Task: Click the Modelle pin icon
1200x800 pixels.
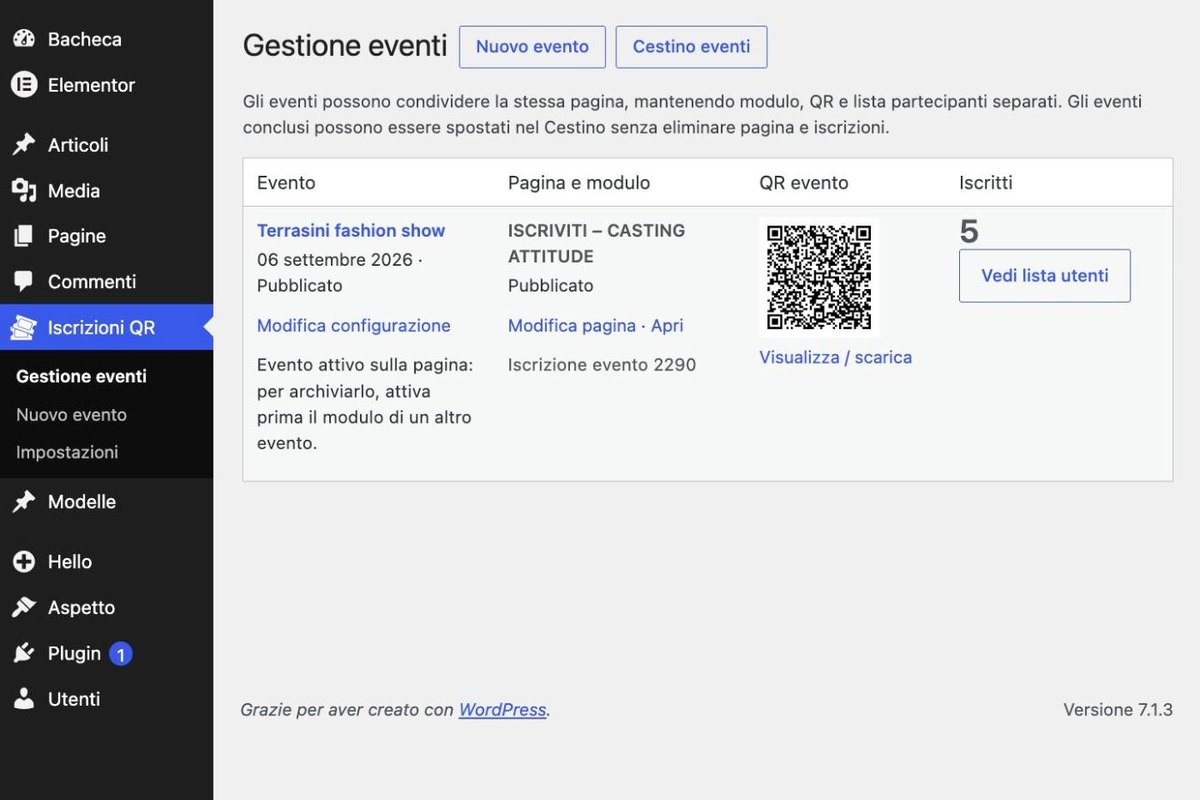Action: (24, 502)
